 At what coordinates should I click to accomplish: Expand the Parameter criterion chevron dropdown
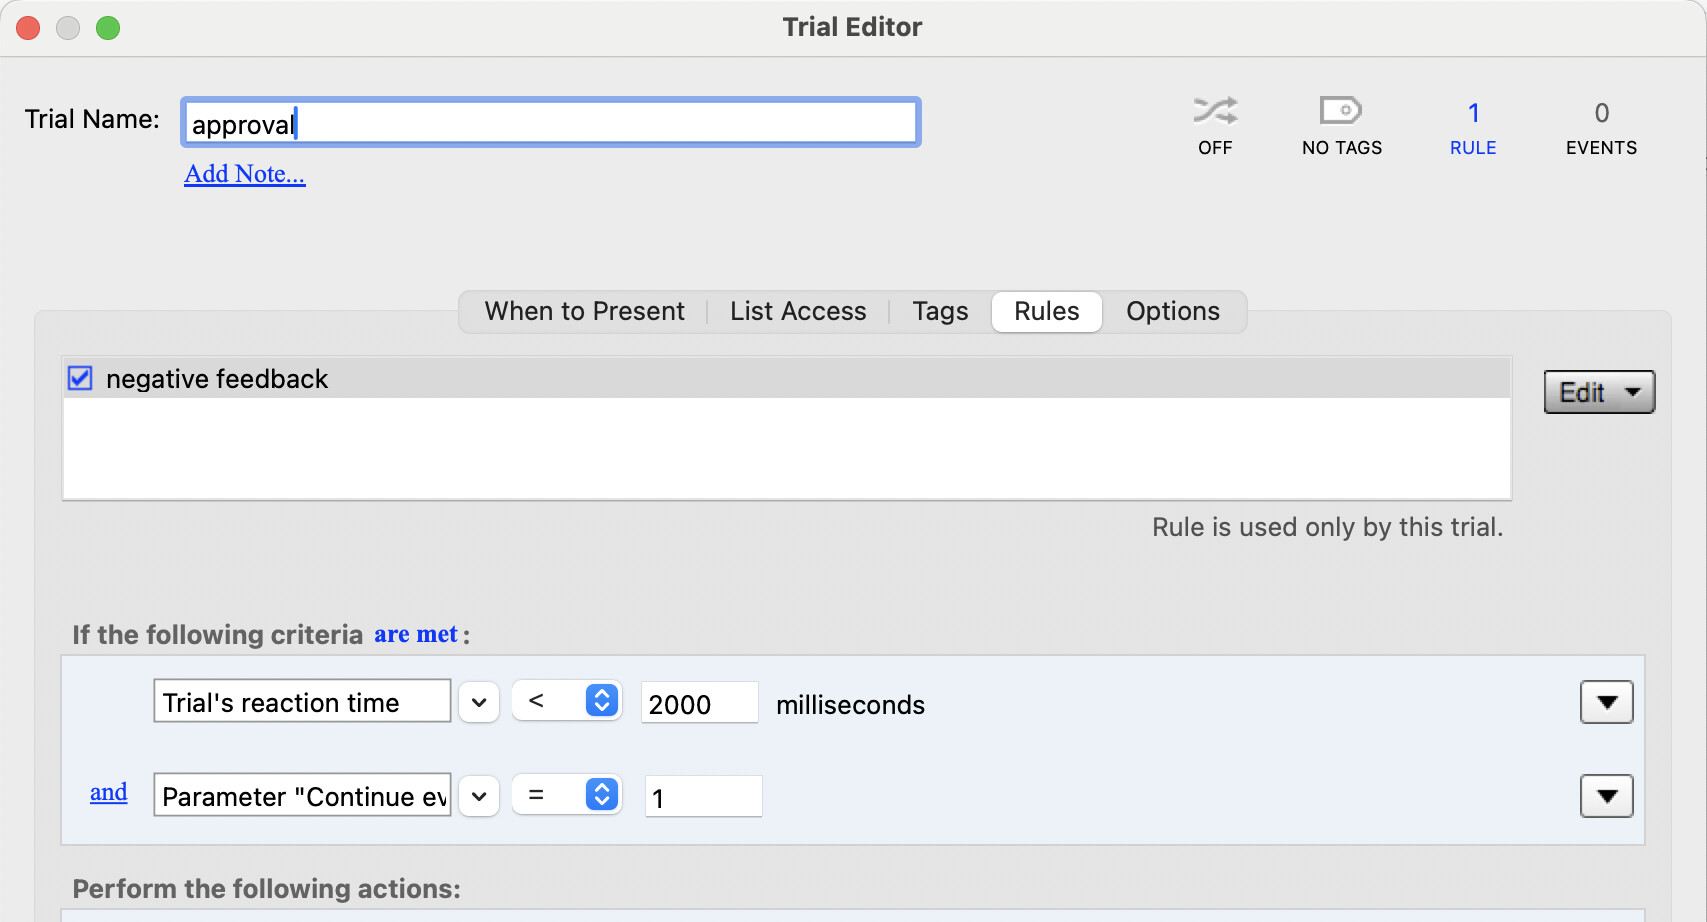479,796
